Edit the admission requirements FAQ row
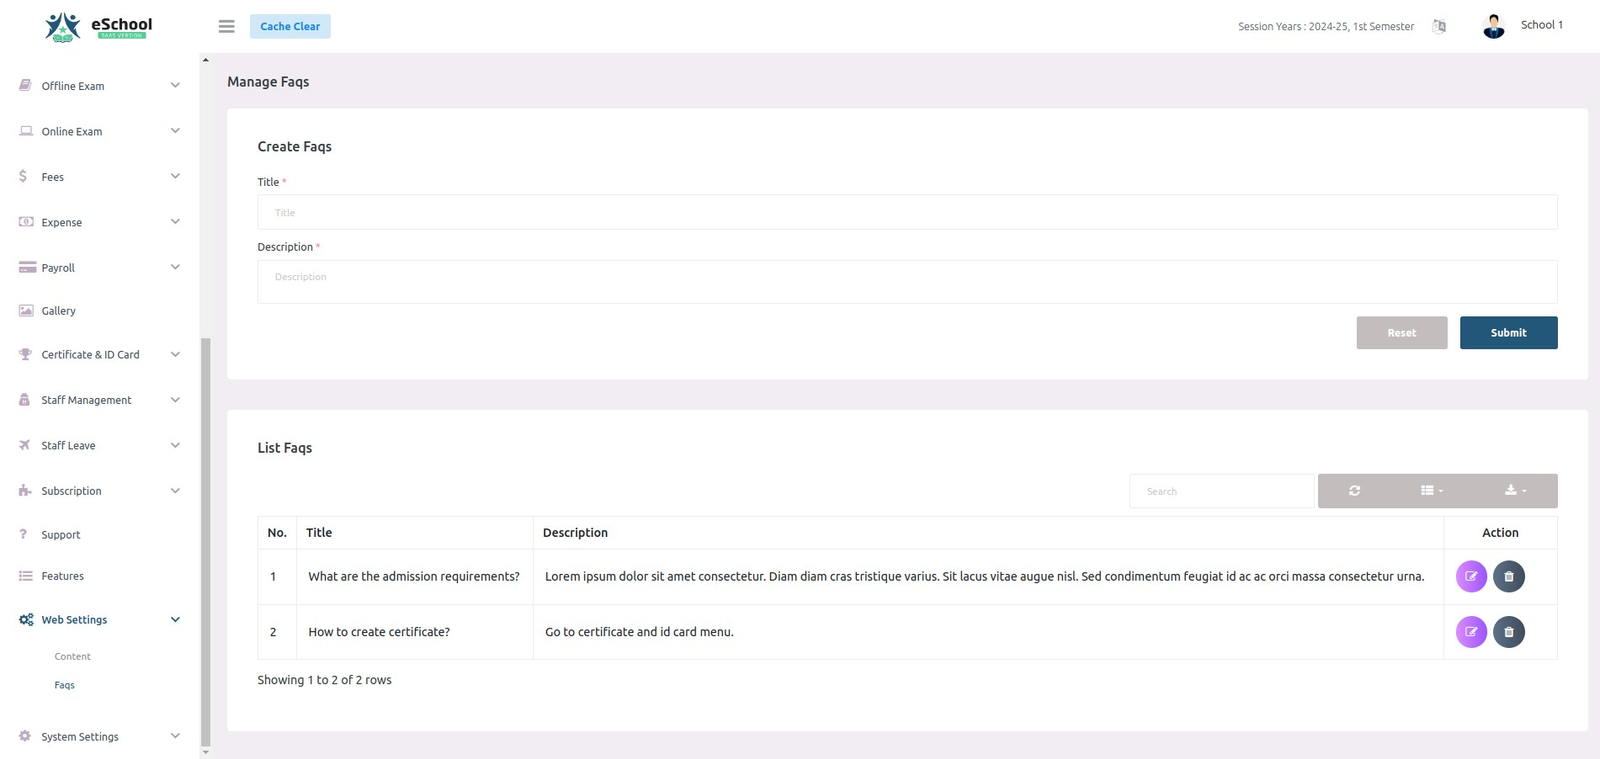Screen dimensions: 1600x759 point(1471,577)
